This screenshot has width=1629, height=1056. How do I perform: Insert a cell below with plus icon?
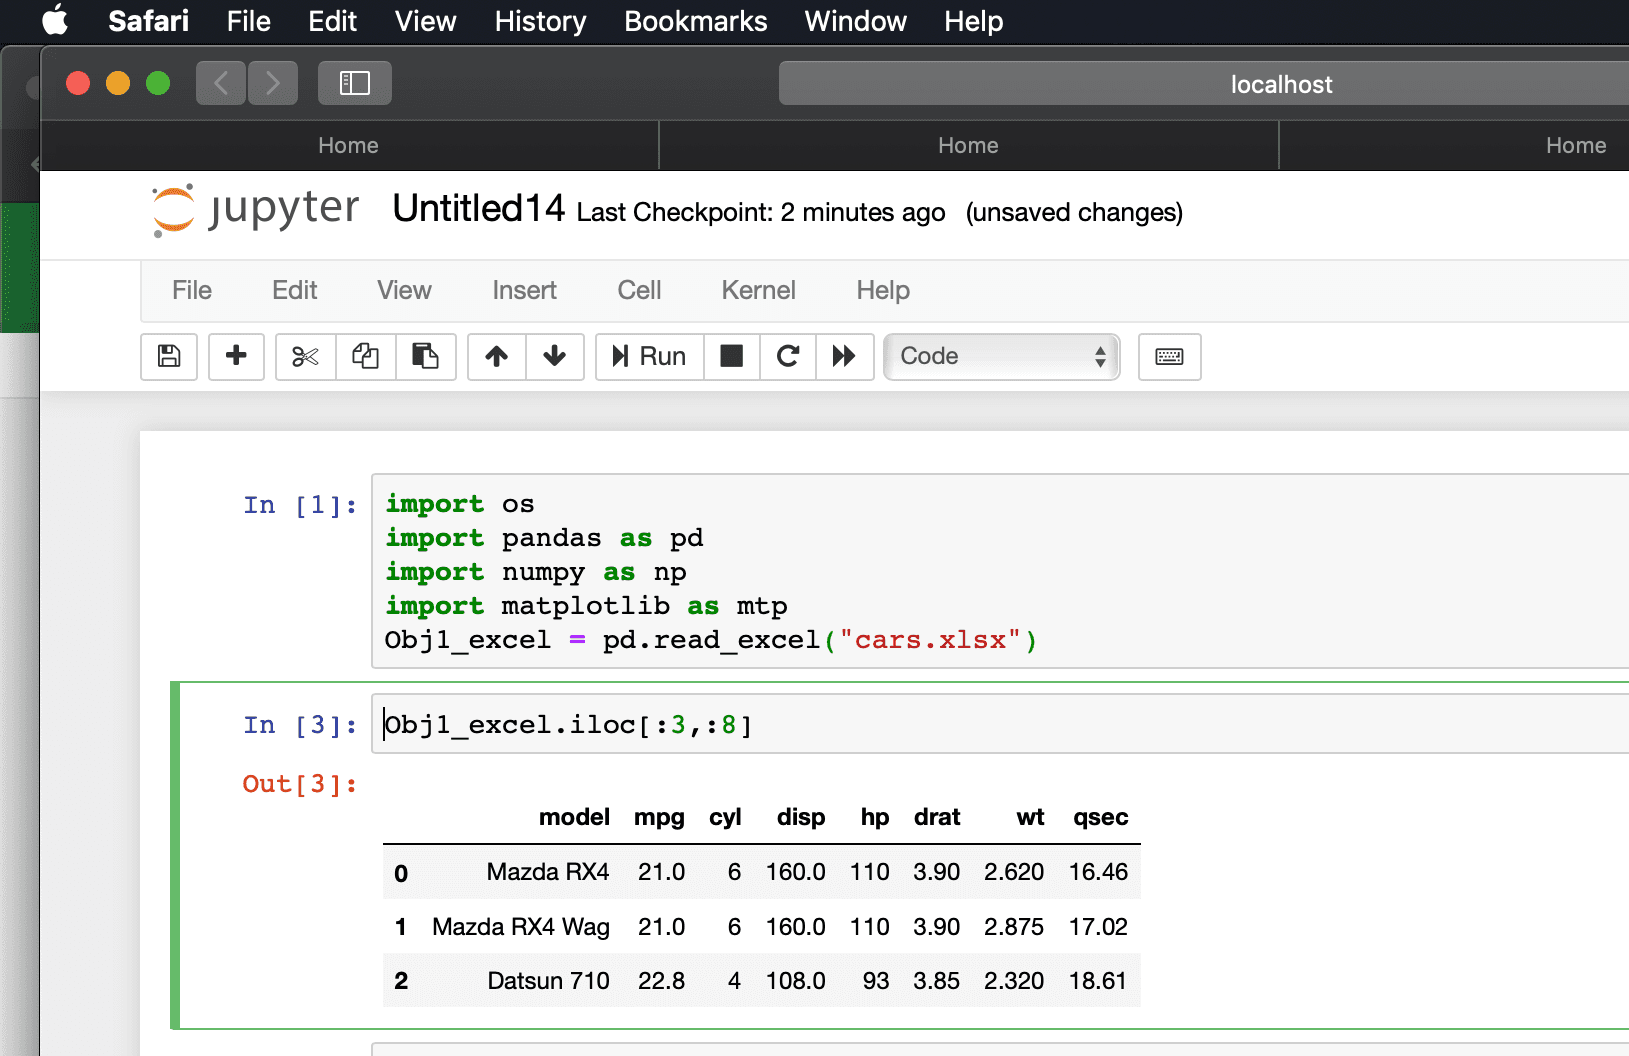236,356
